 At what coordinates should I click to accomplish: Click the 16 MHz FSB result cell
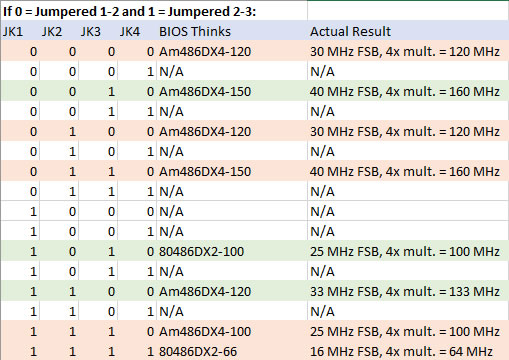point(408,351)
